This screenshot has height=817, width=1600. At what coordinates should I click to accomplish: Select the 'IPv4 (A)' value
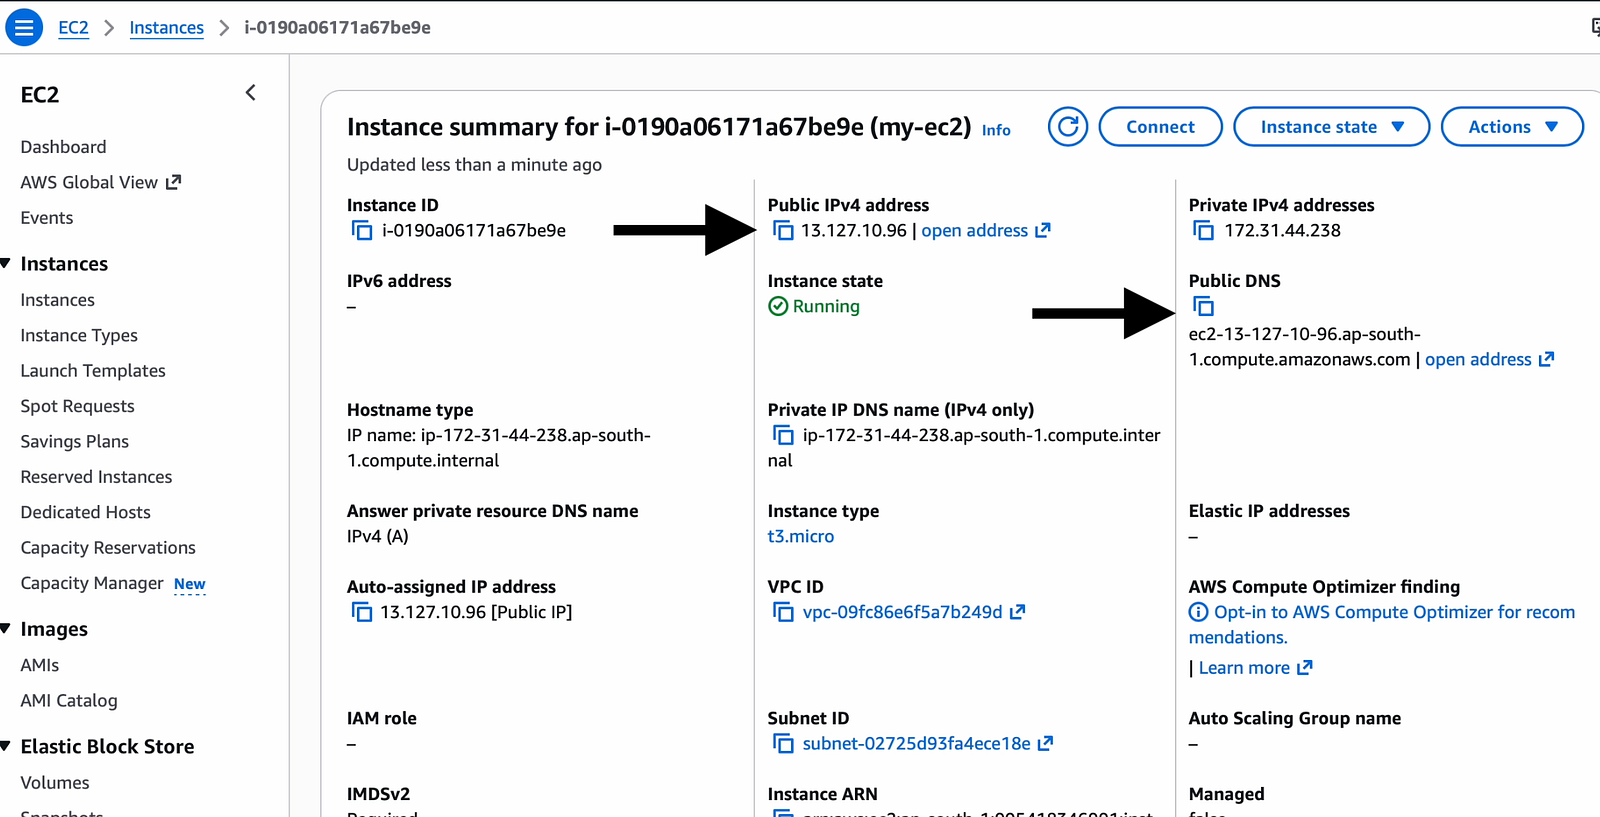point(378,537)
